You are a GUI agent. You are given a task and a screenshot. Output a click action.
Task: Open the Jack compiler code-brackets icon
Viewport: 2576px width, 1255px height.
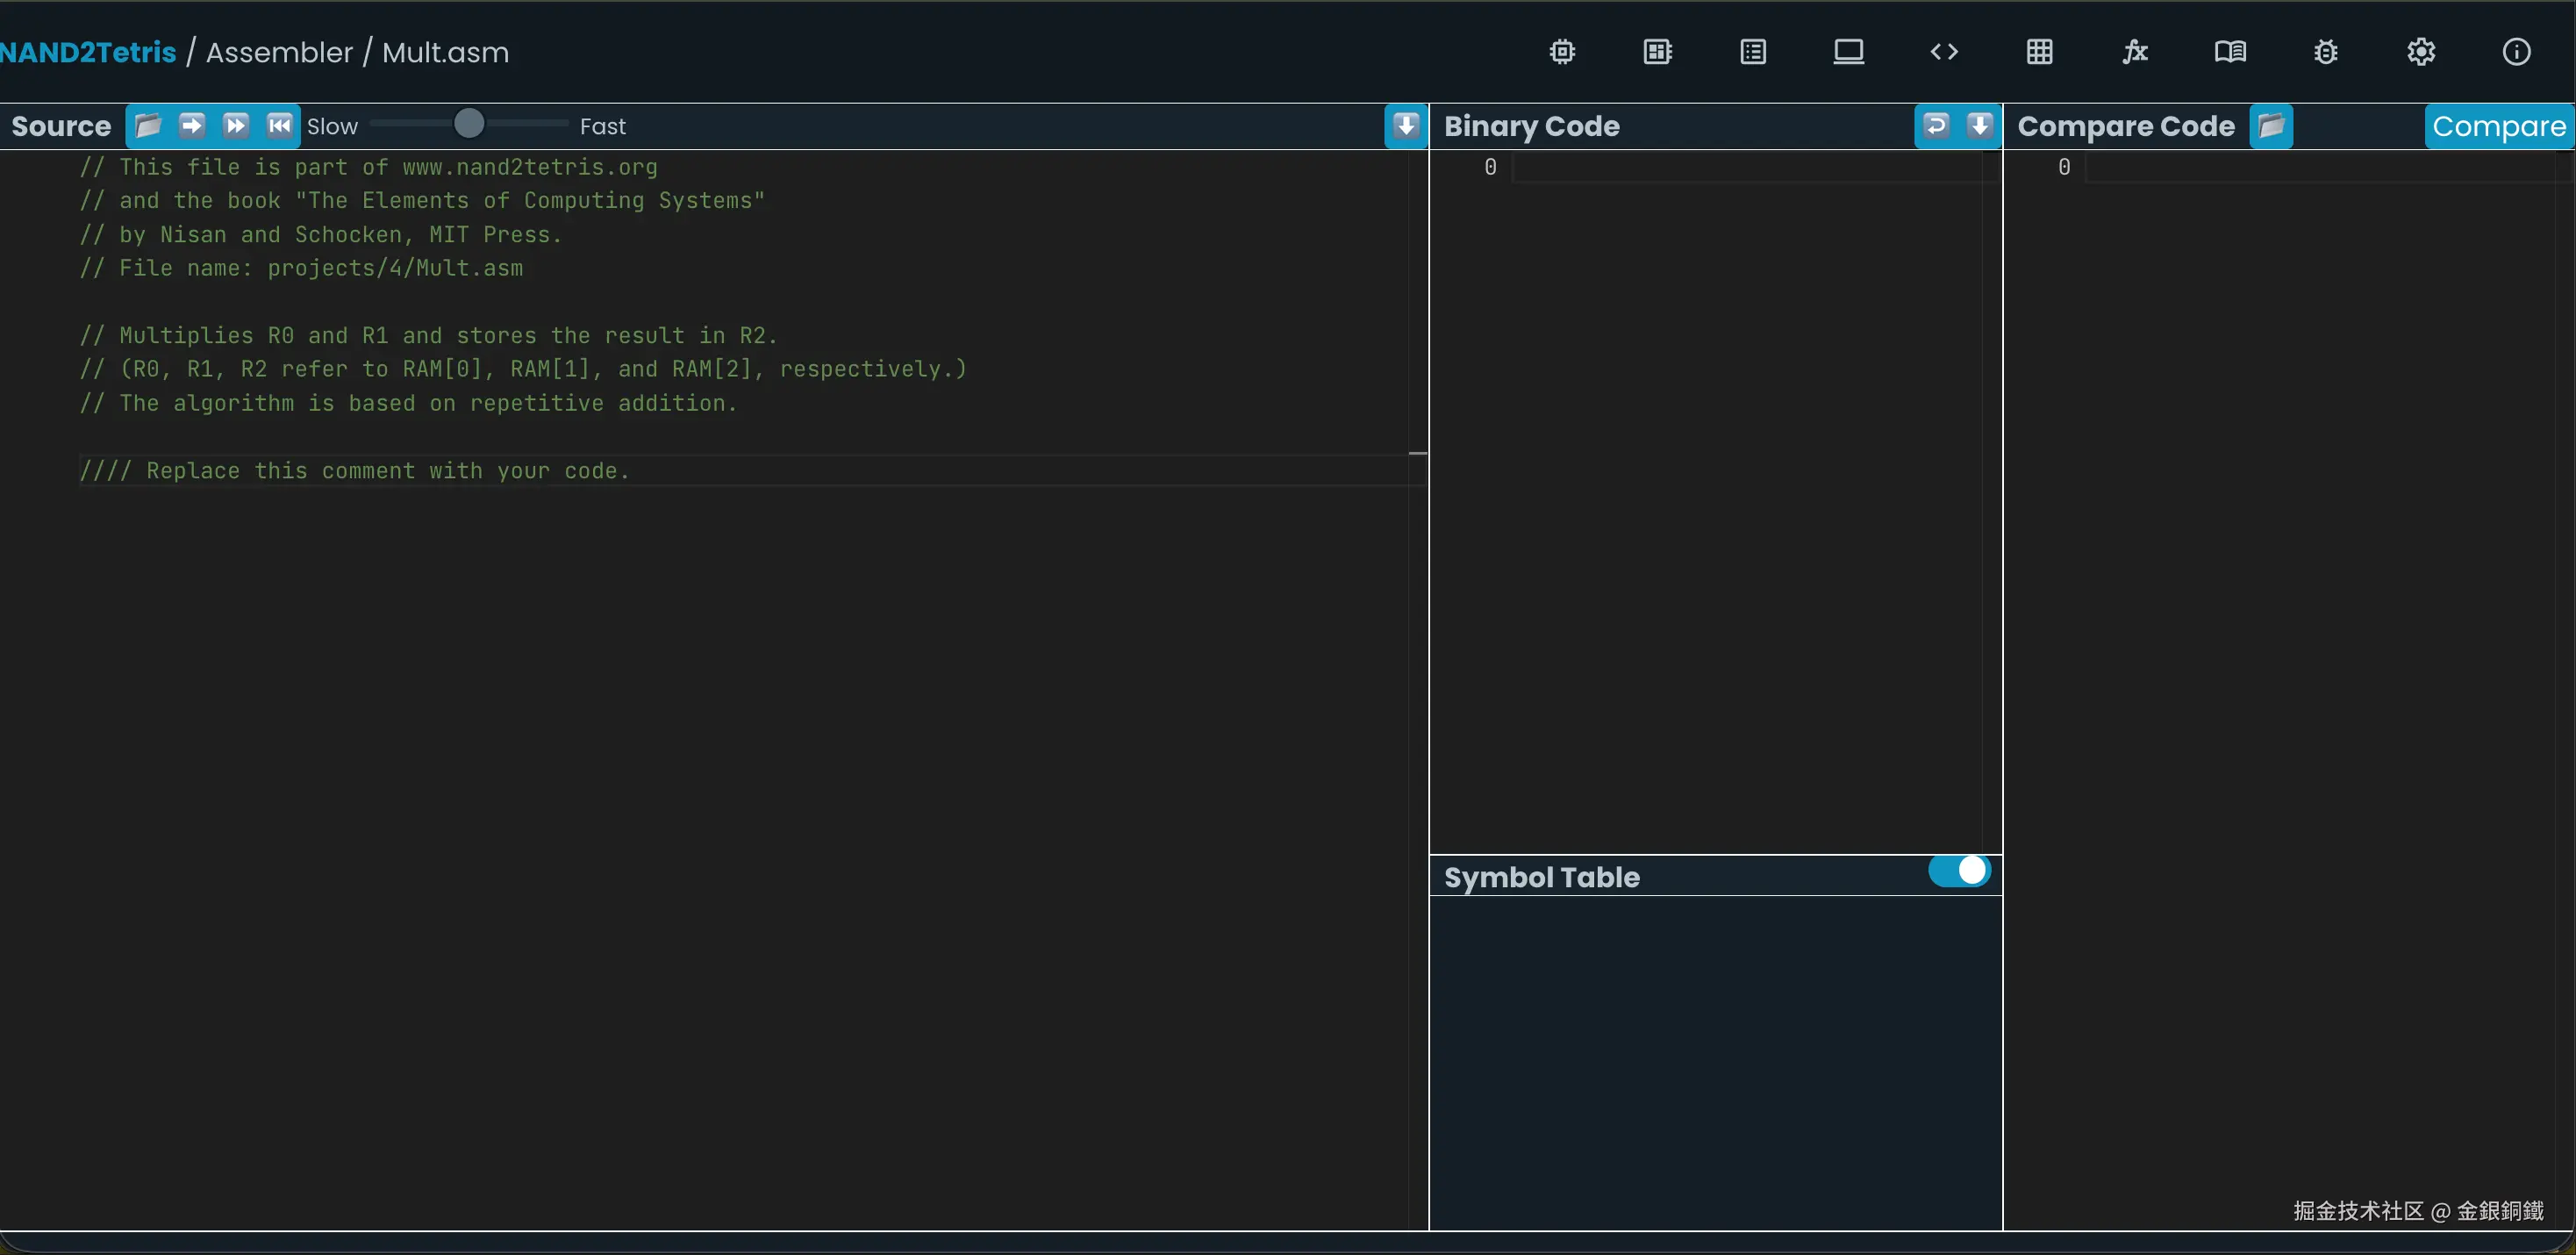[1944, 52]
